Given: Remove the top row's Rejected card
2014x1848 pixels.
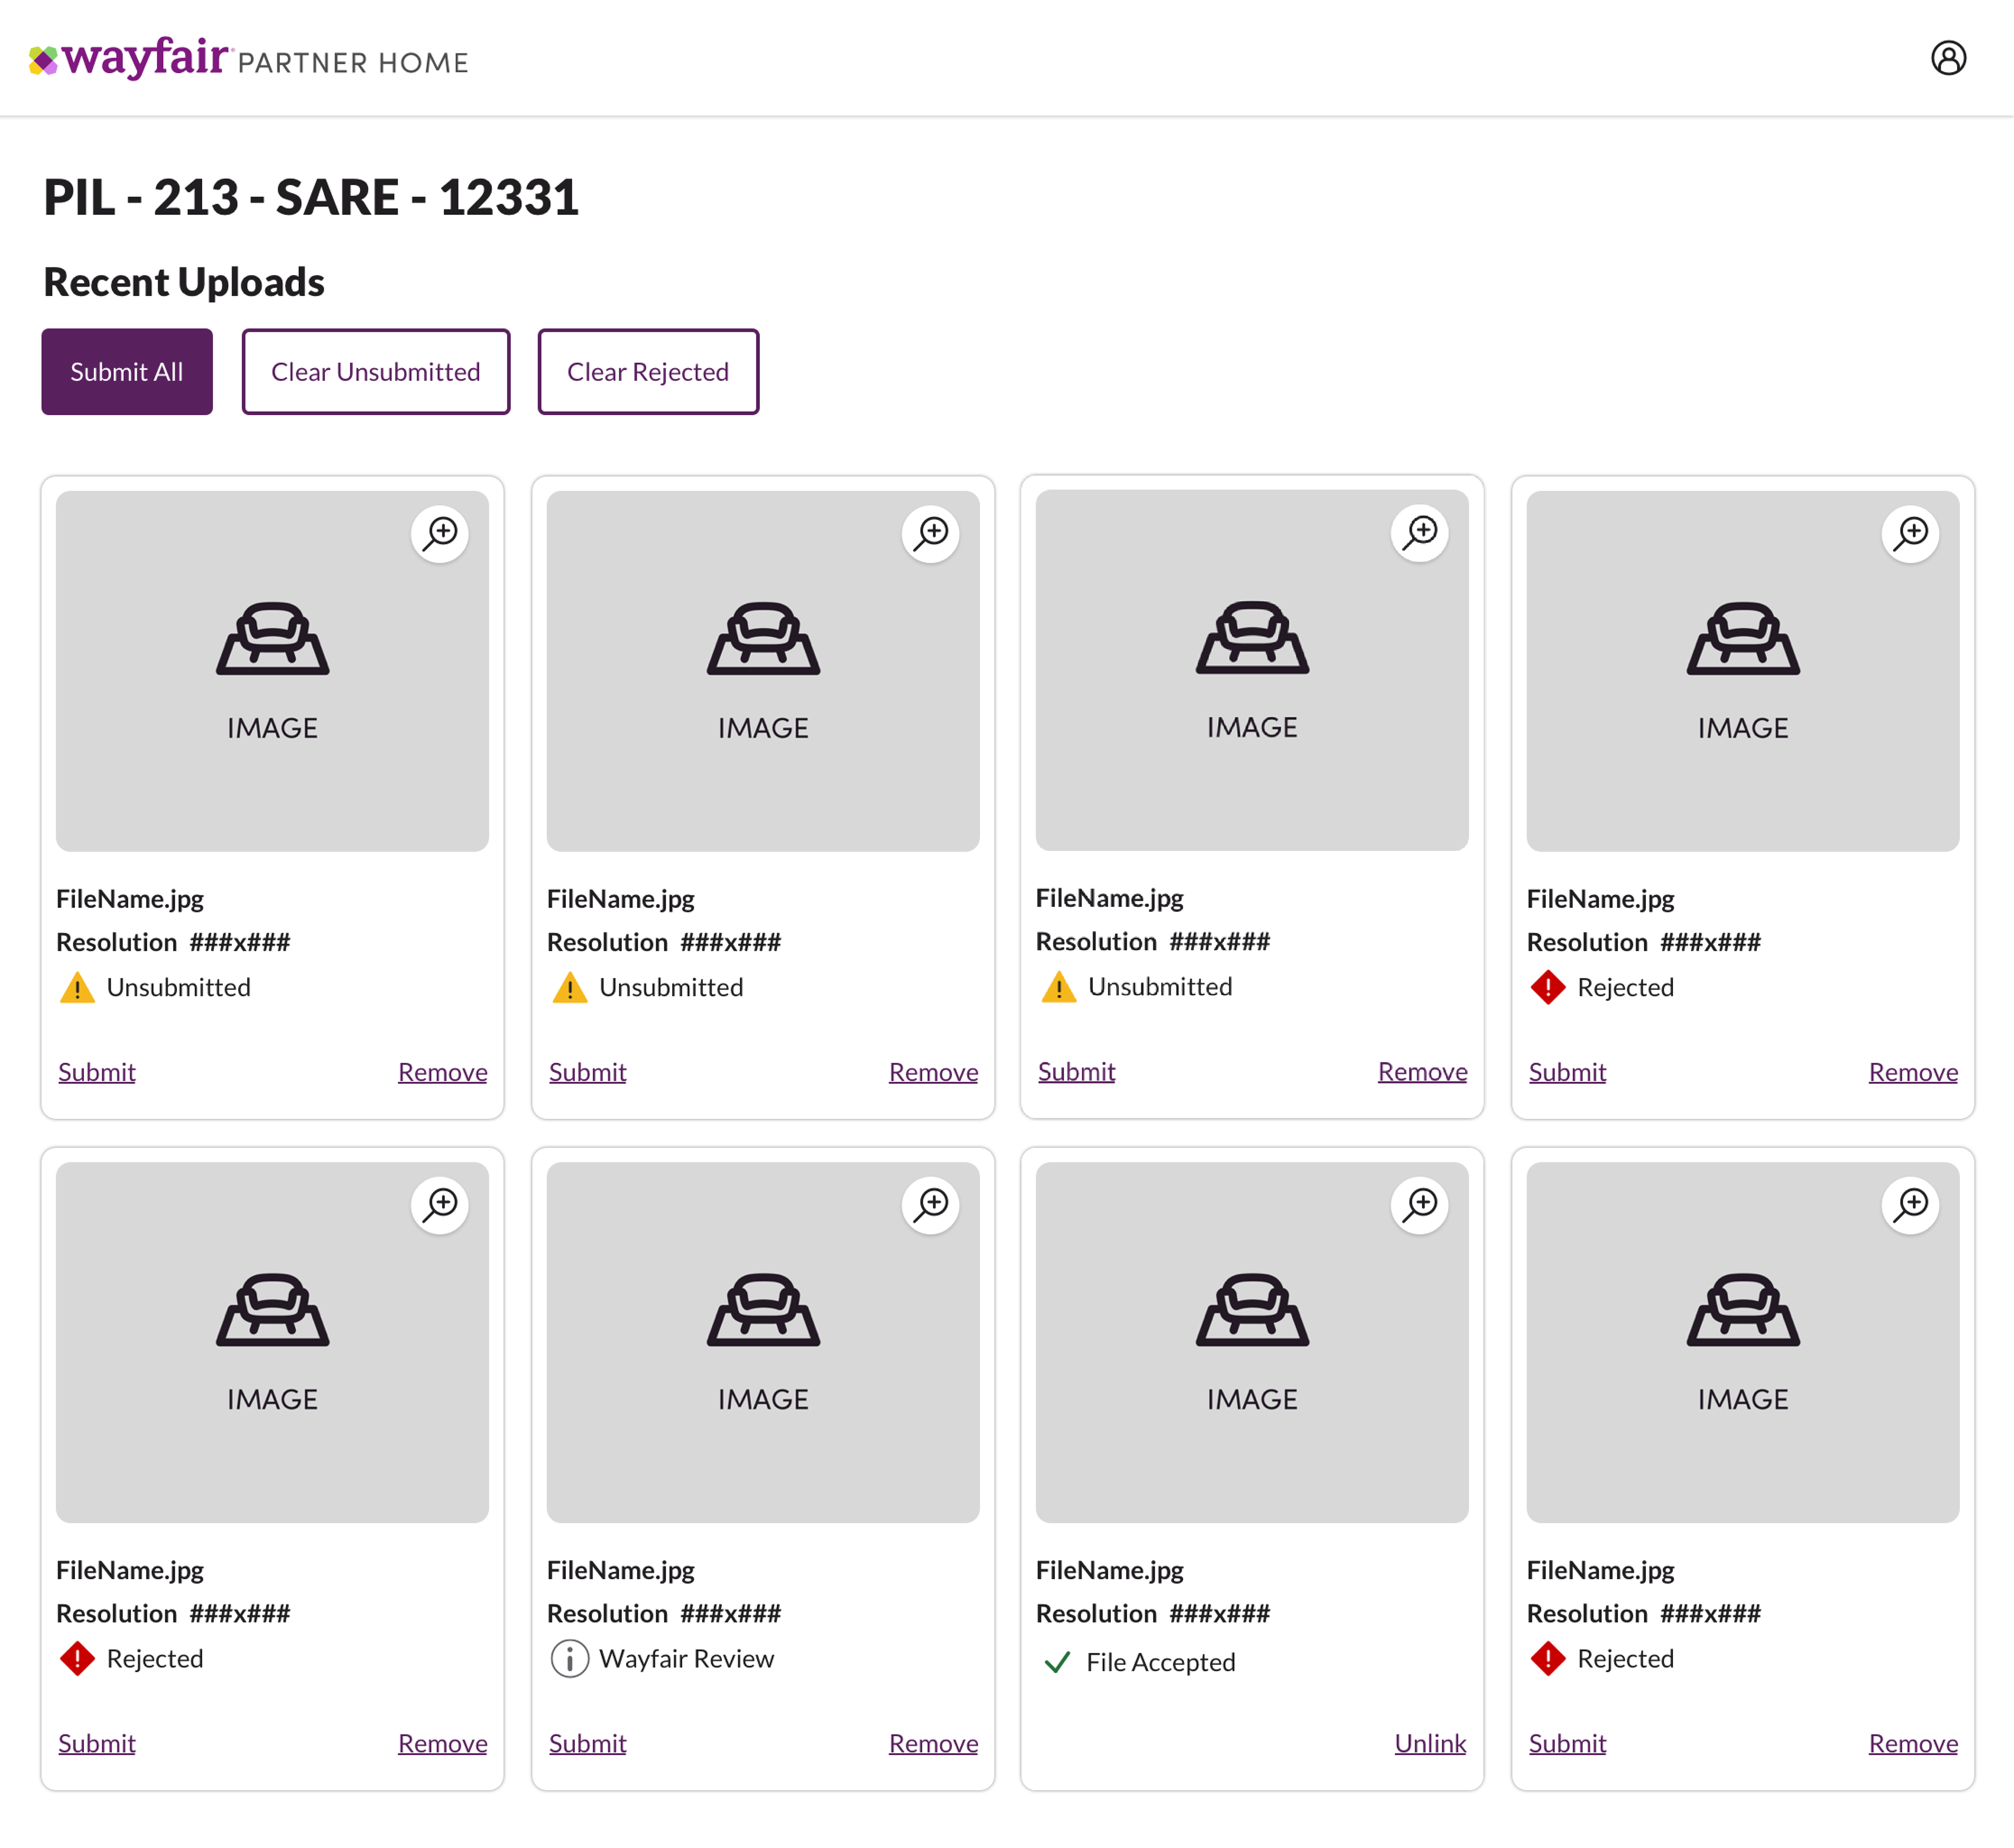Looking at the screenshot, I should pyautogui.click(x=1913, y=1072).
